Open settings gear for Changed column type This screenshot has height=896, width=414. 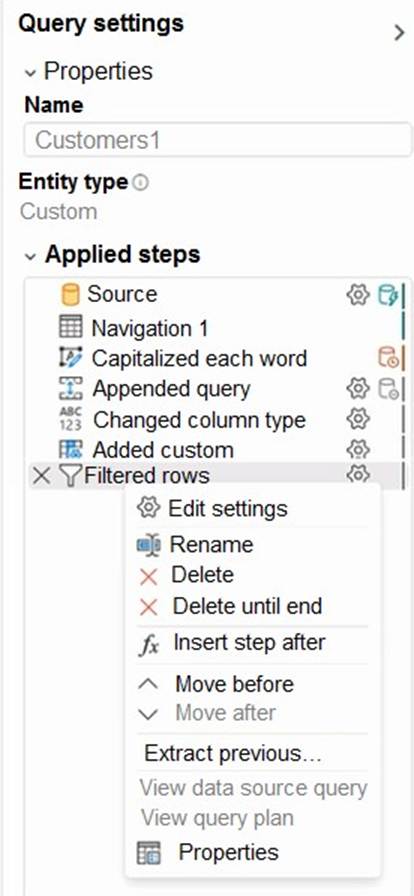coord(358,419)
